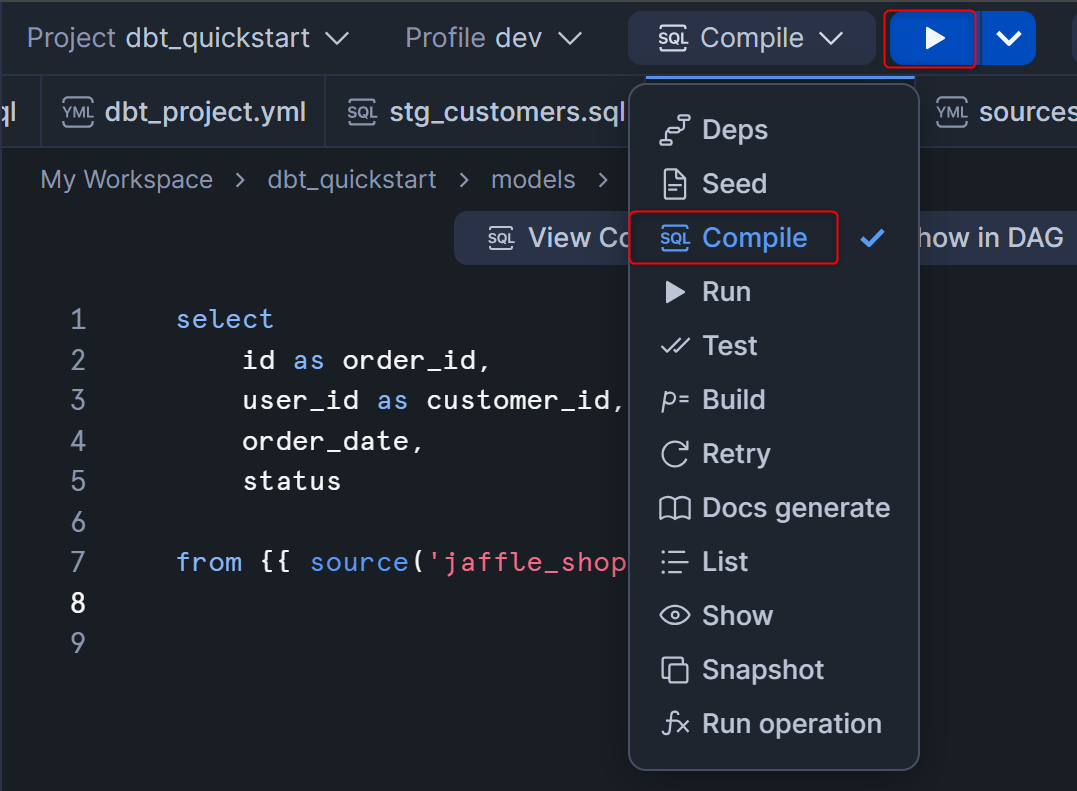Click the Retry circular arrow icon
1077x791 pixels.
coord(675,454)
